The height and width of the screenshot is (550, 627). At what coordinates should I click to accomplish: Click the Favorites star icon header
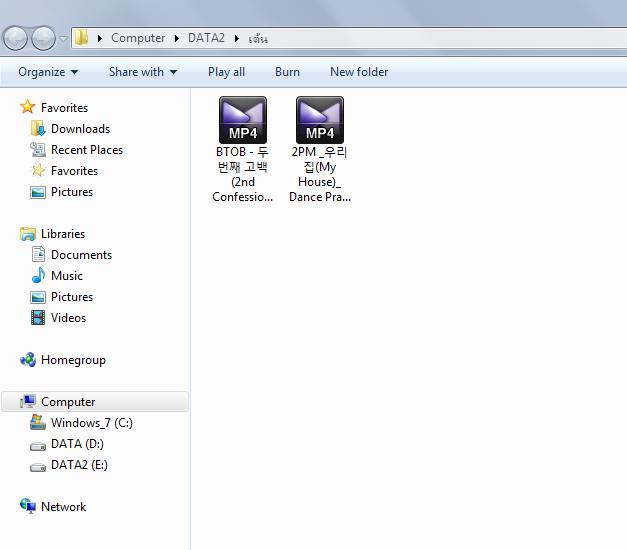click(28, 107)
